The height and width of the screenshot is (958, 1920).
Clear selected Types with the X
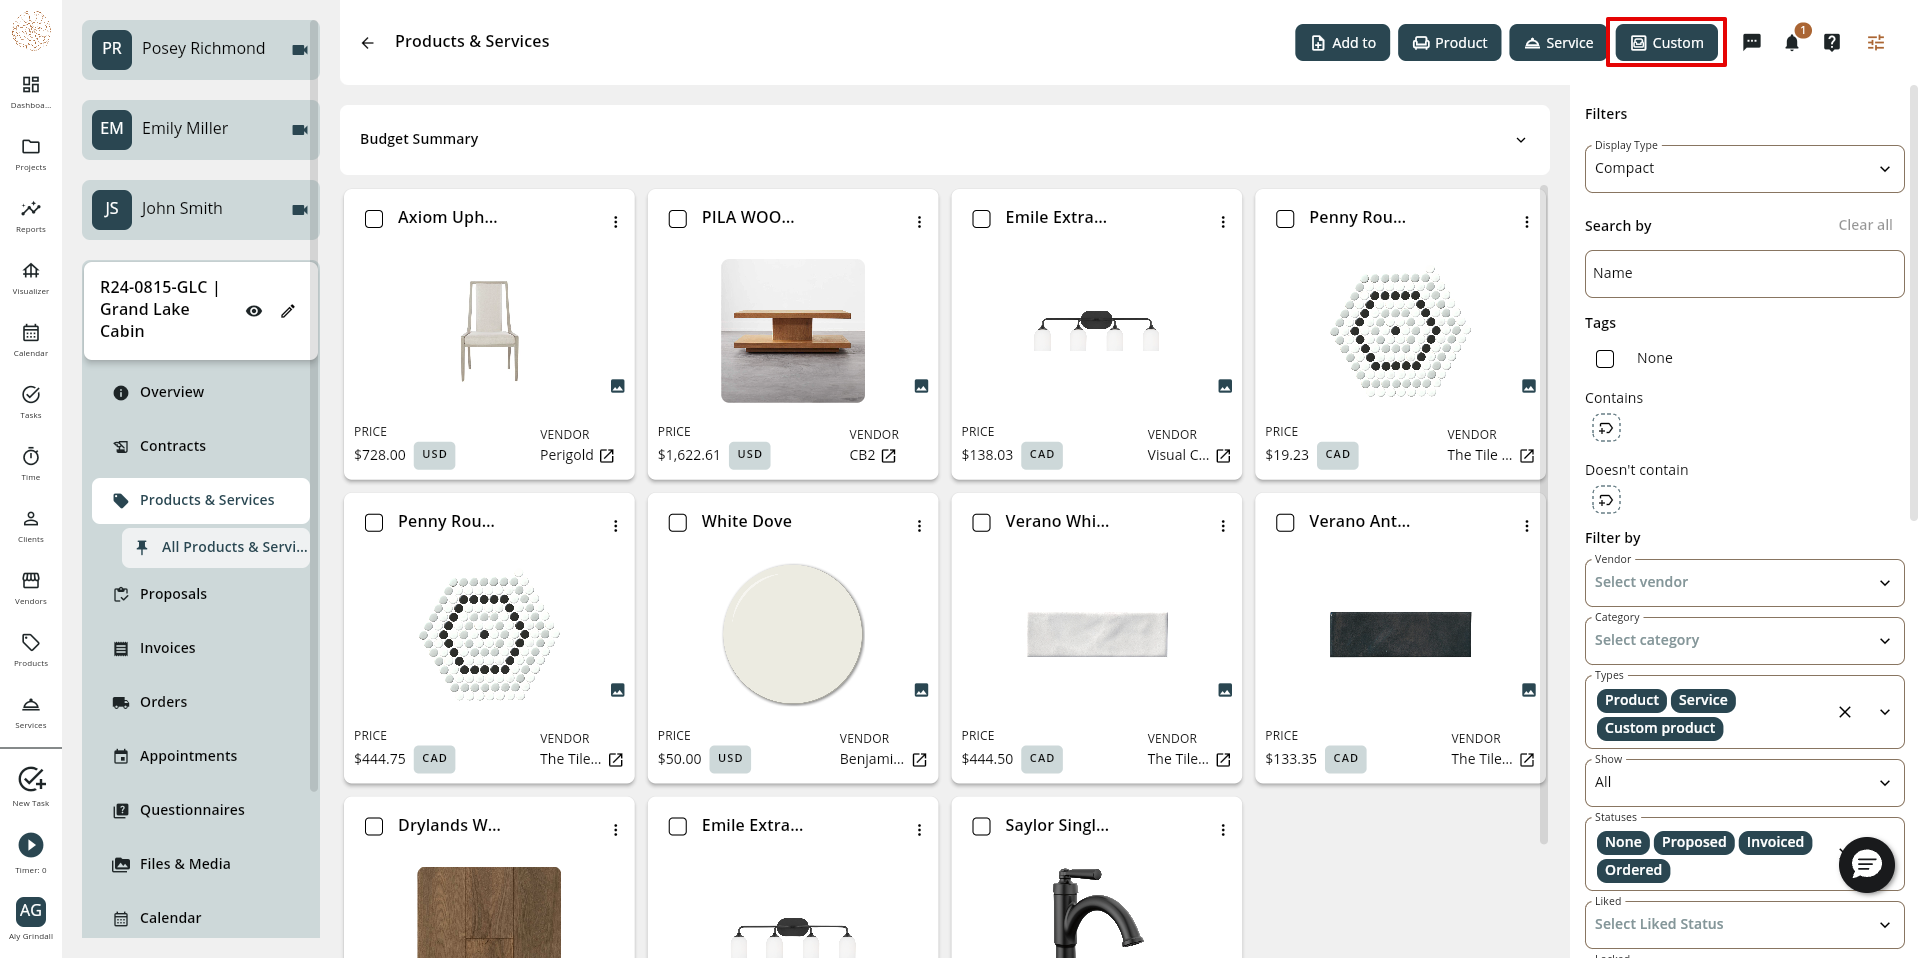click(x=1845, y=712)
